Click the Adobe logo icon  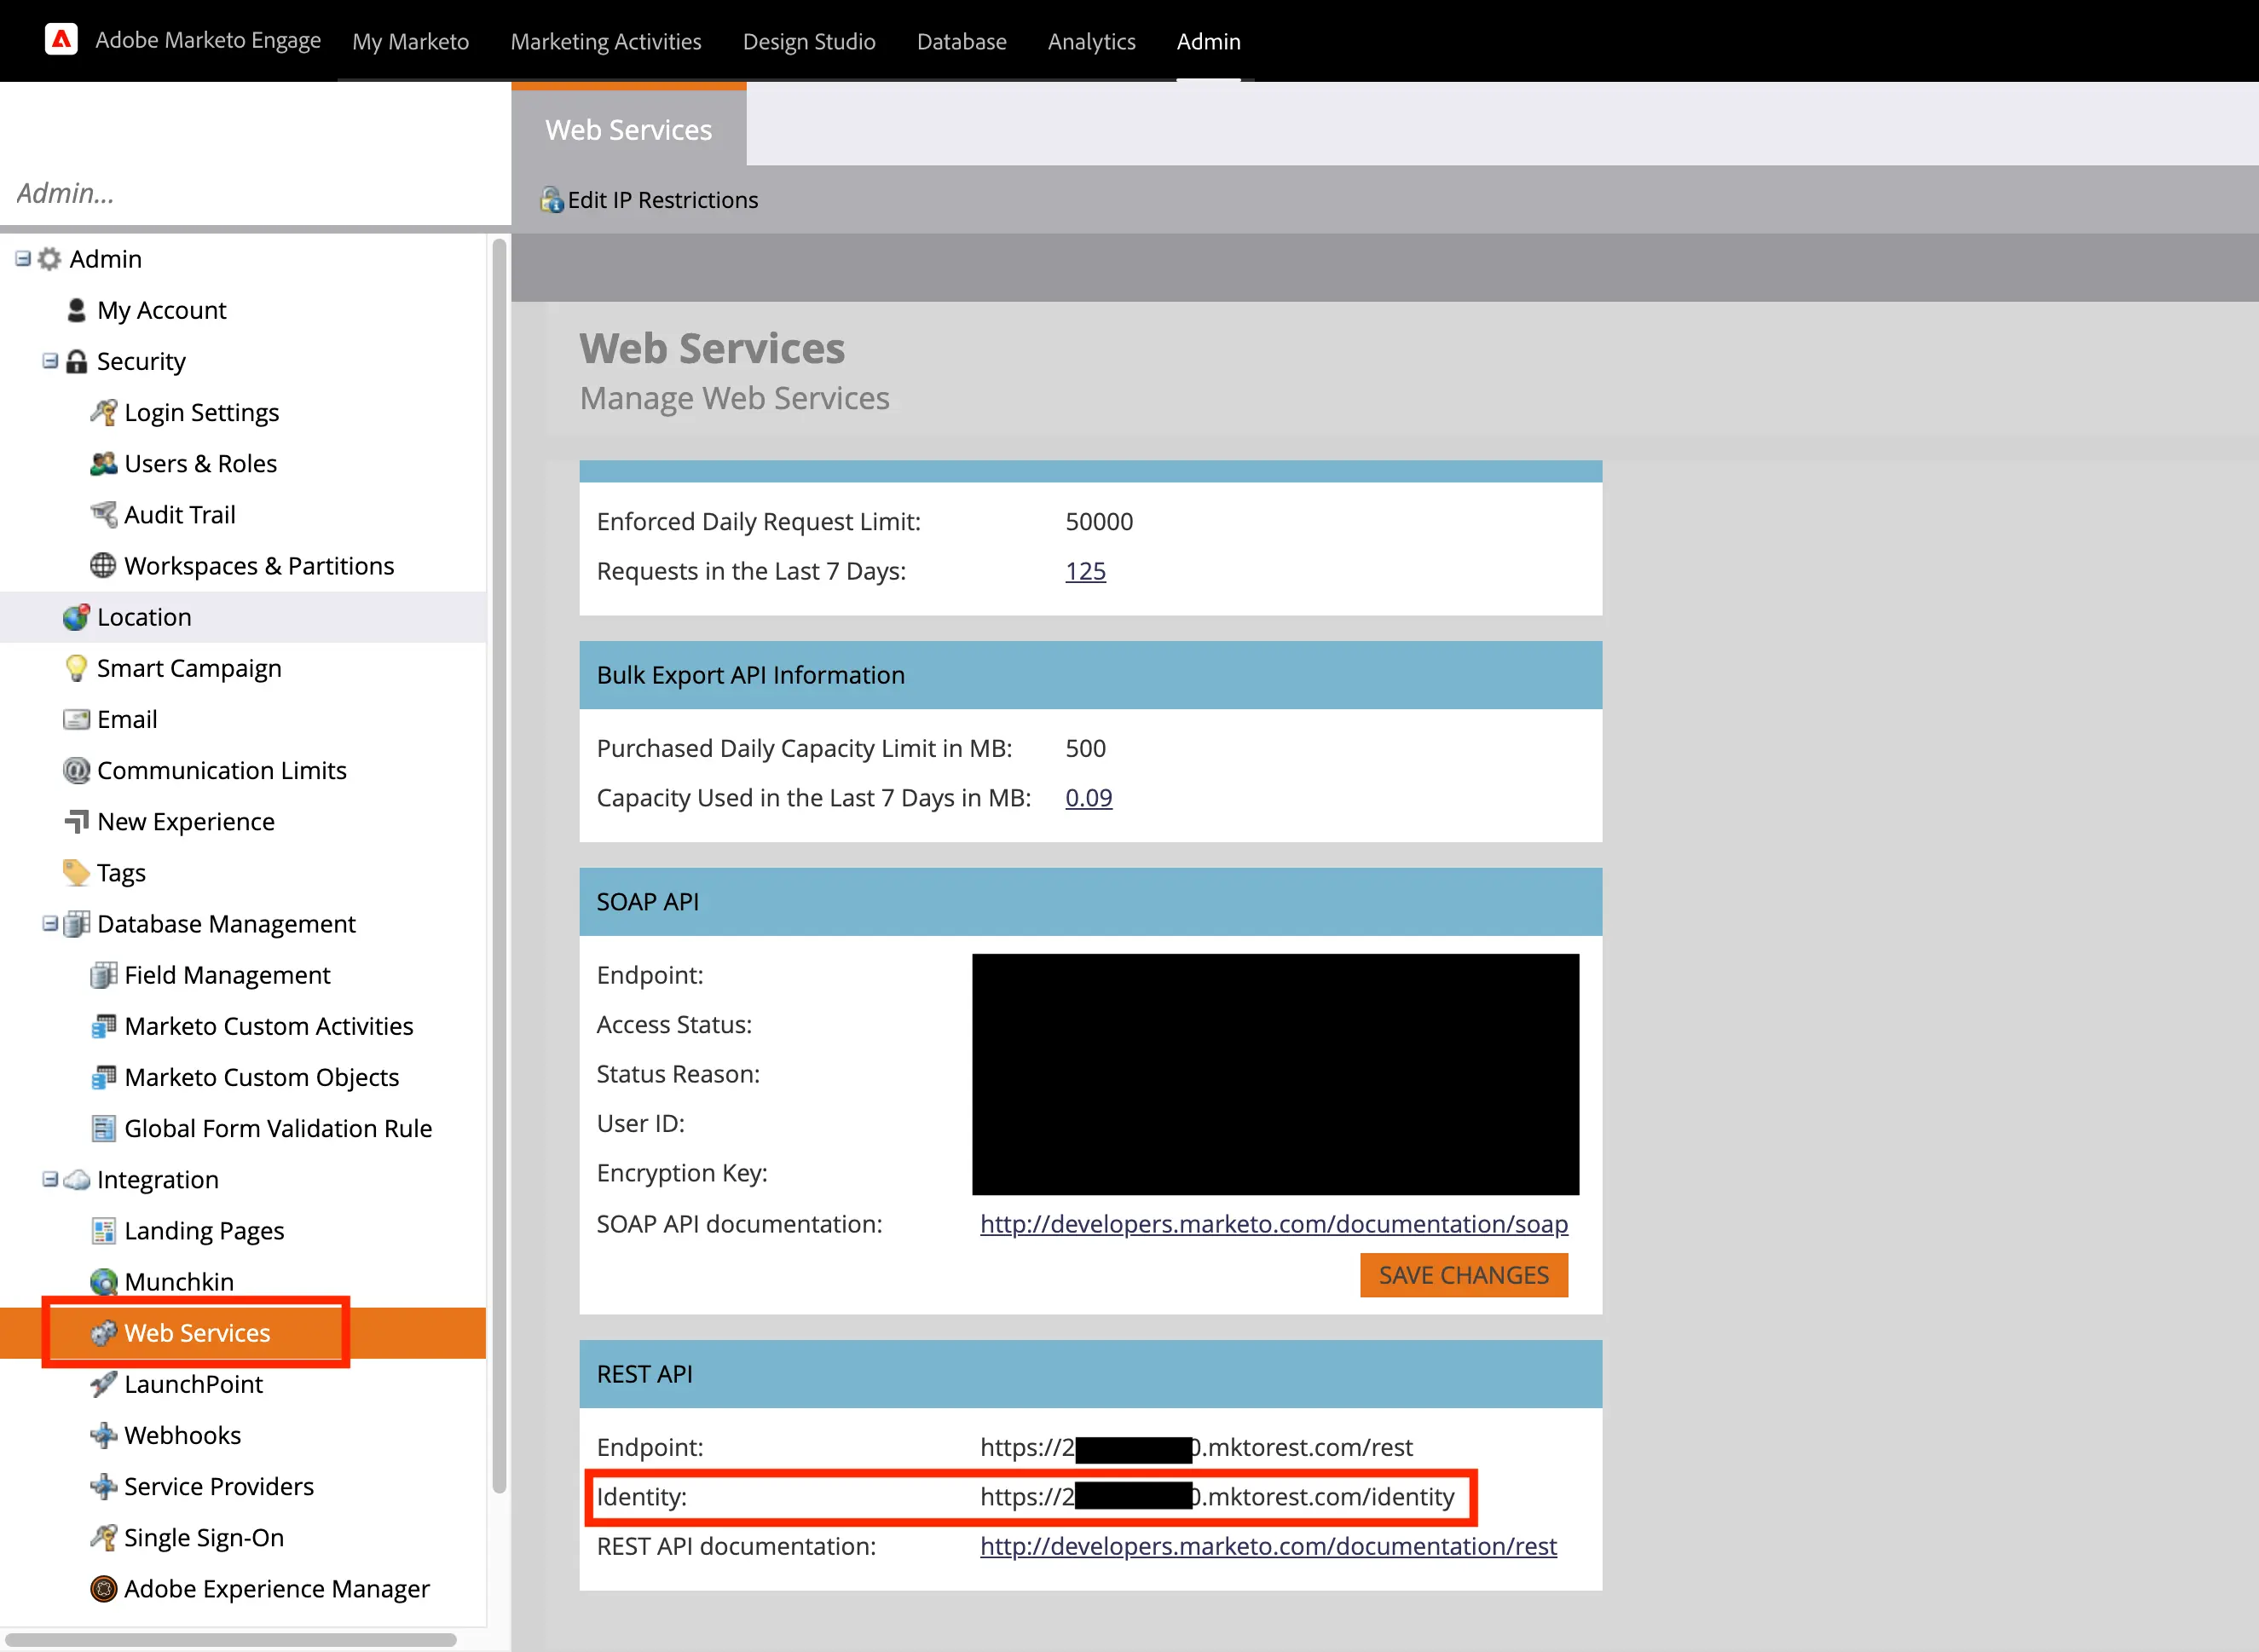pos(61,40)
